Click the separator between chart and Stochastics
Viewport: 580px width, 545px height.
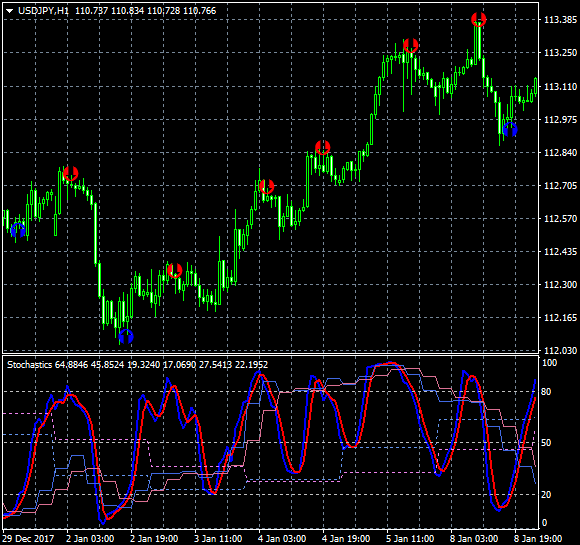[271, 354]
